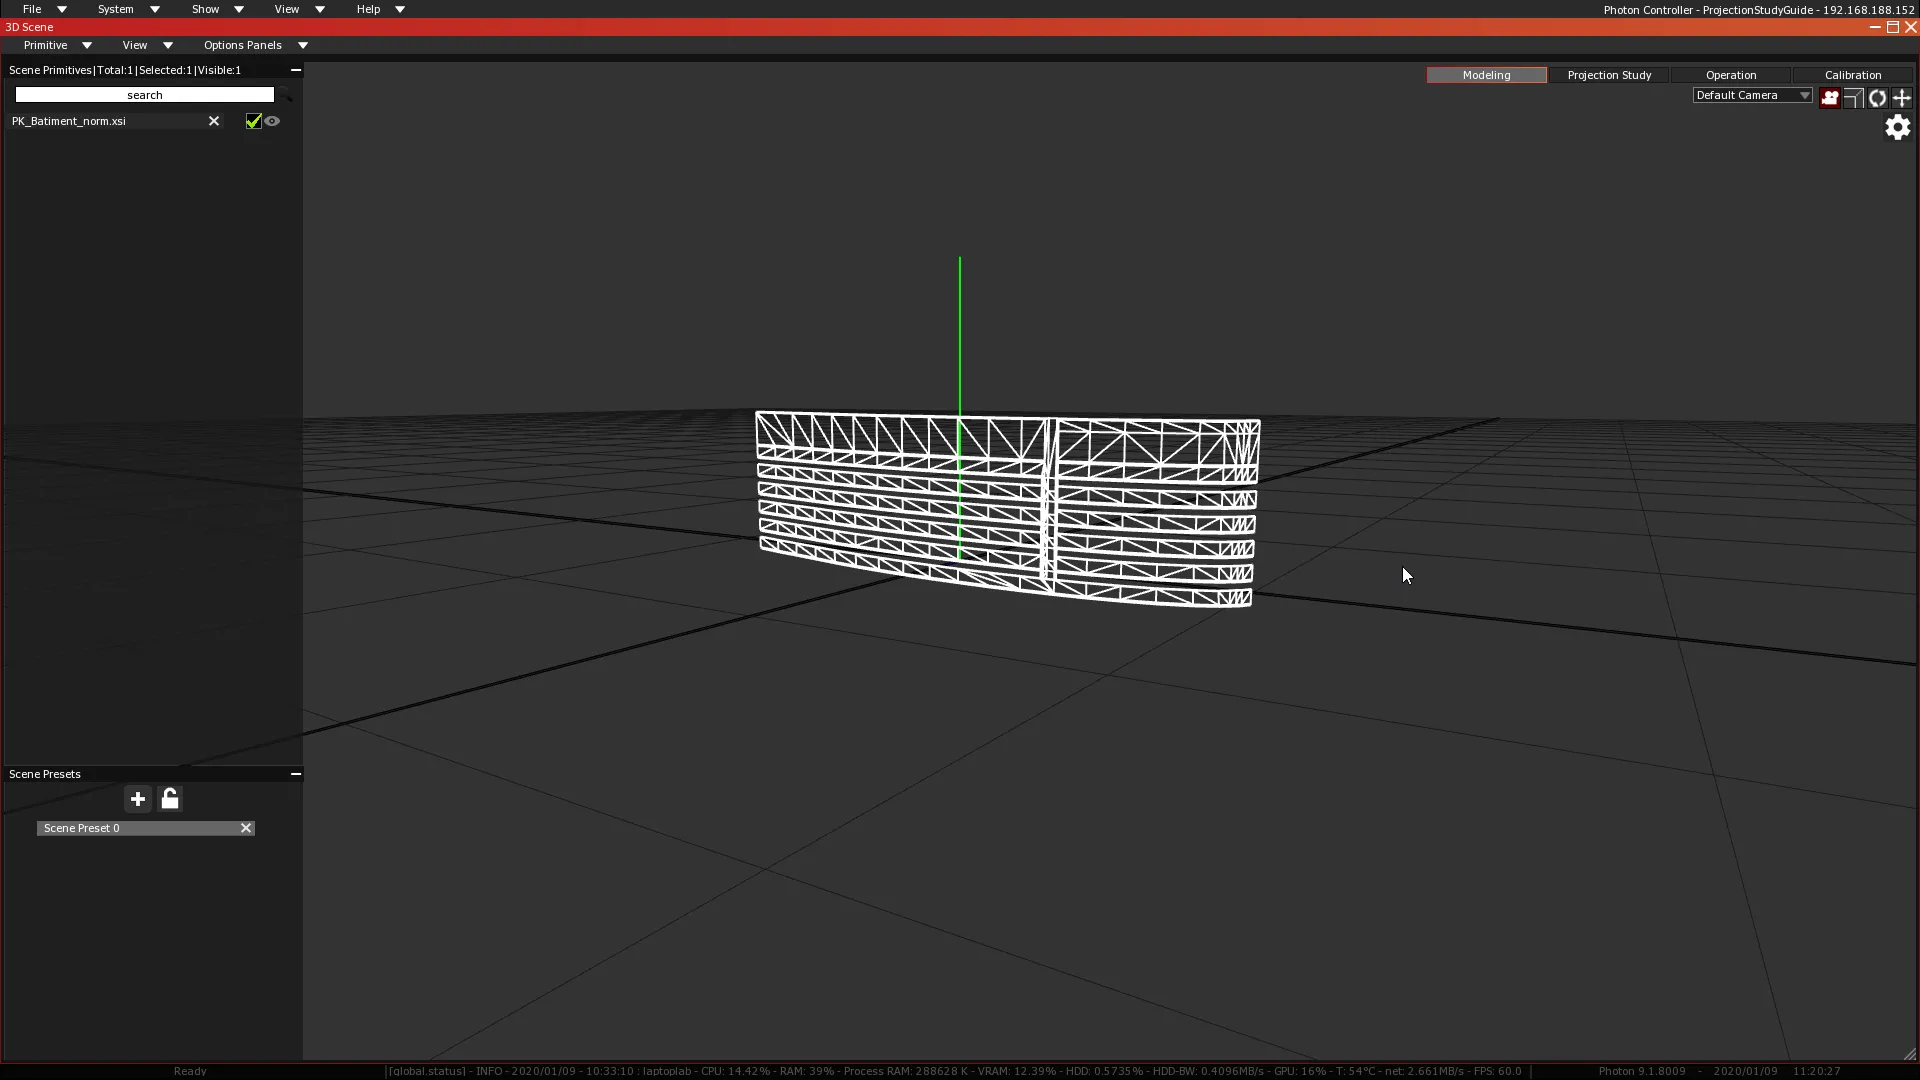Open the Show menu
The width and height of the screenshot is (1920, 1080).
pyautogui.click(x=217, y=9)
